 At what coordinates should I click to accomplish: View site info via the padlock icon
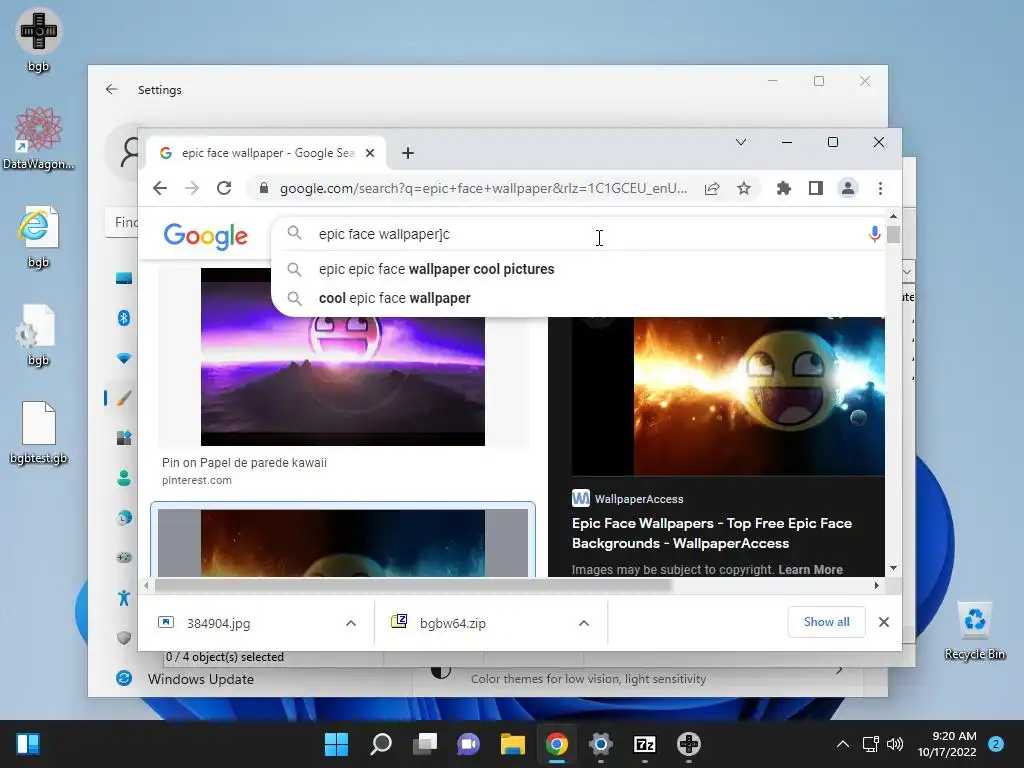(264, 189)
